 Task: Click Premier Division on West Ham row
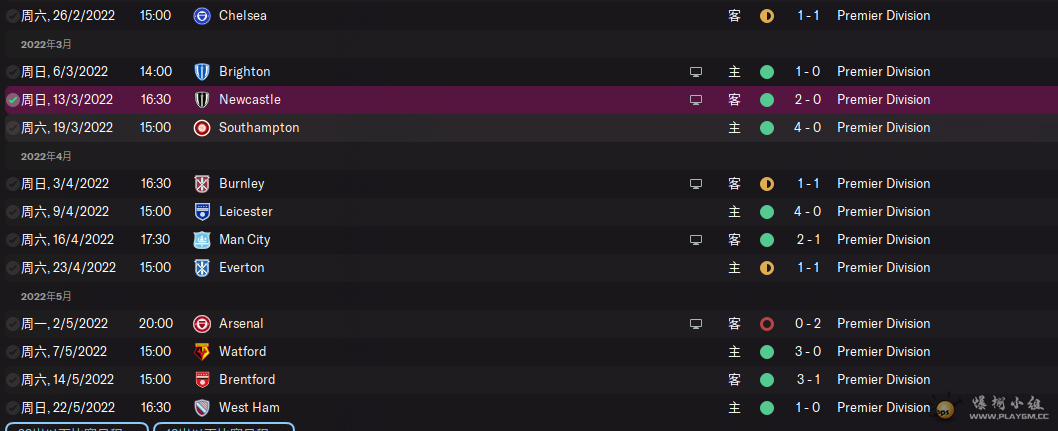tap(883, 407)
